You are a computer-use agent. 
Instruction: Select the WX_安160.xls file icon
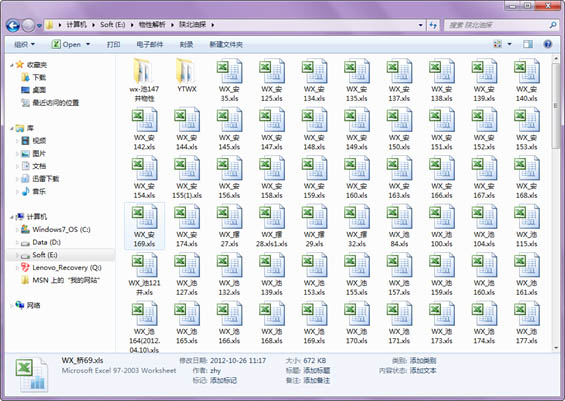click(356, 169)
